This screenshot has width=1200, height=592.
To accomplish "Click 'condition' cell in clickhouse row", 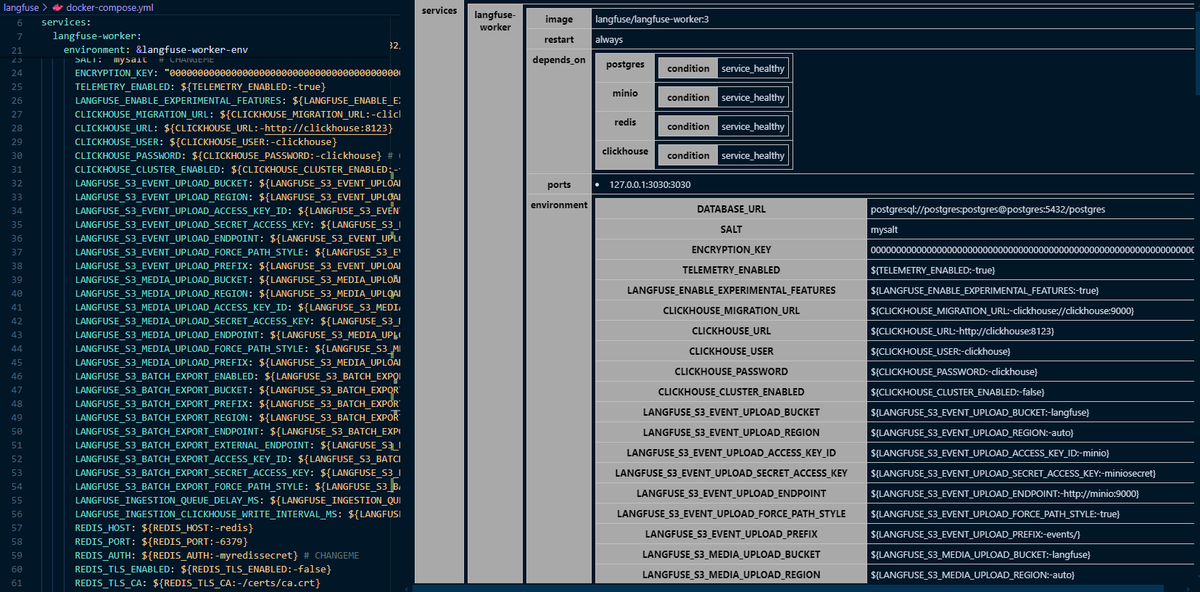I will [x=688, y=156].
